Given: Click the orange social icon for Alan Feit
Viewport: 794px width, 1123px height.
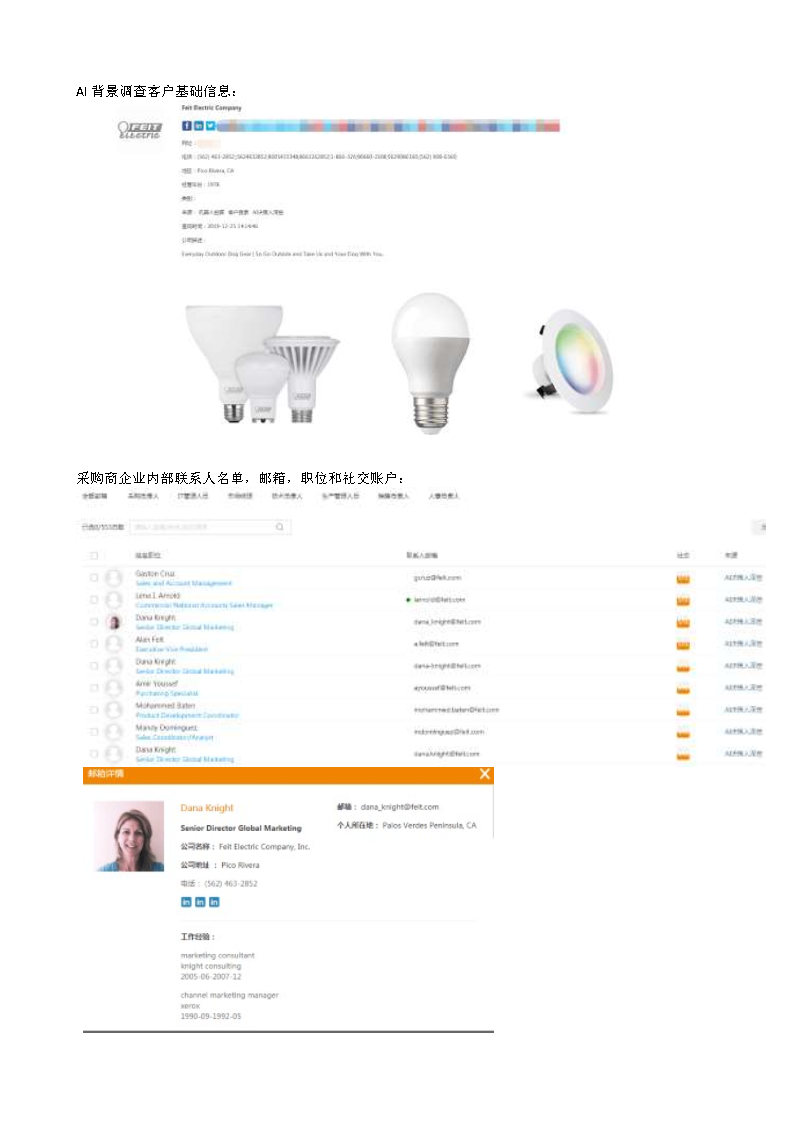Looking at the screenshot, I should pyautogui.click(x=683, y=644).
